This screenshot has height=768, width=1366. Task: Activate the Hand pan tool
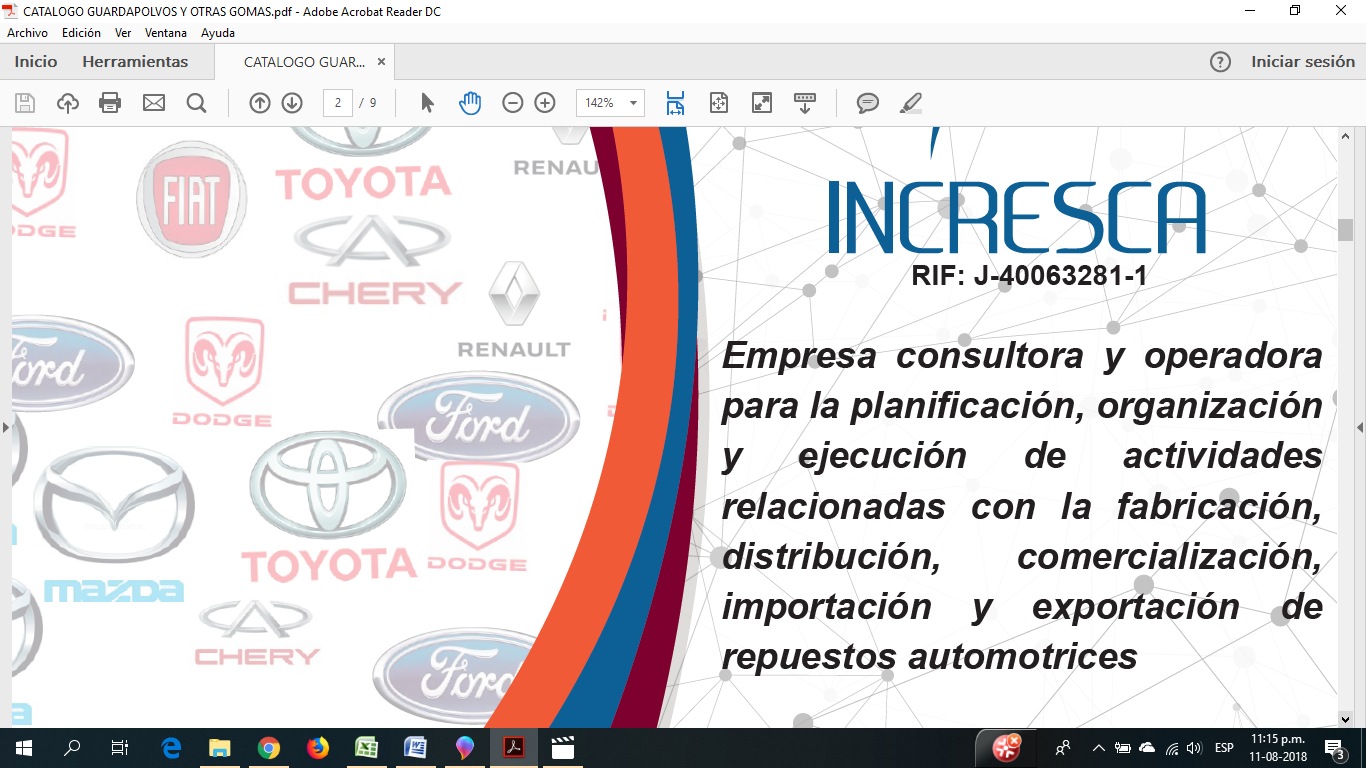click(470, 103)
